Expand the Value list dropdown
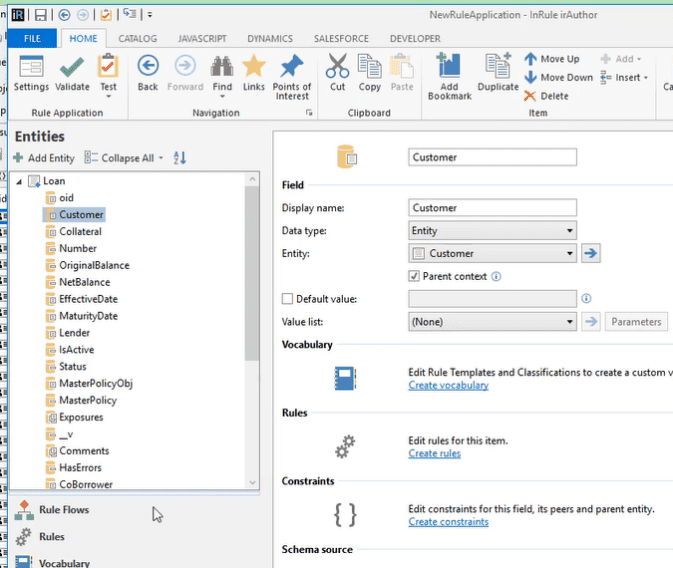 [569, 322]
